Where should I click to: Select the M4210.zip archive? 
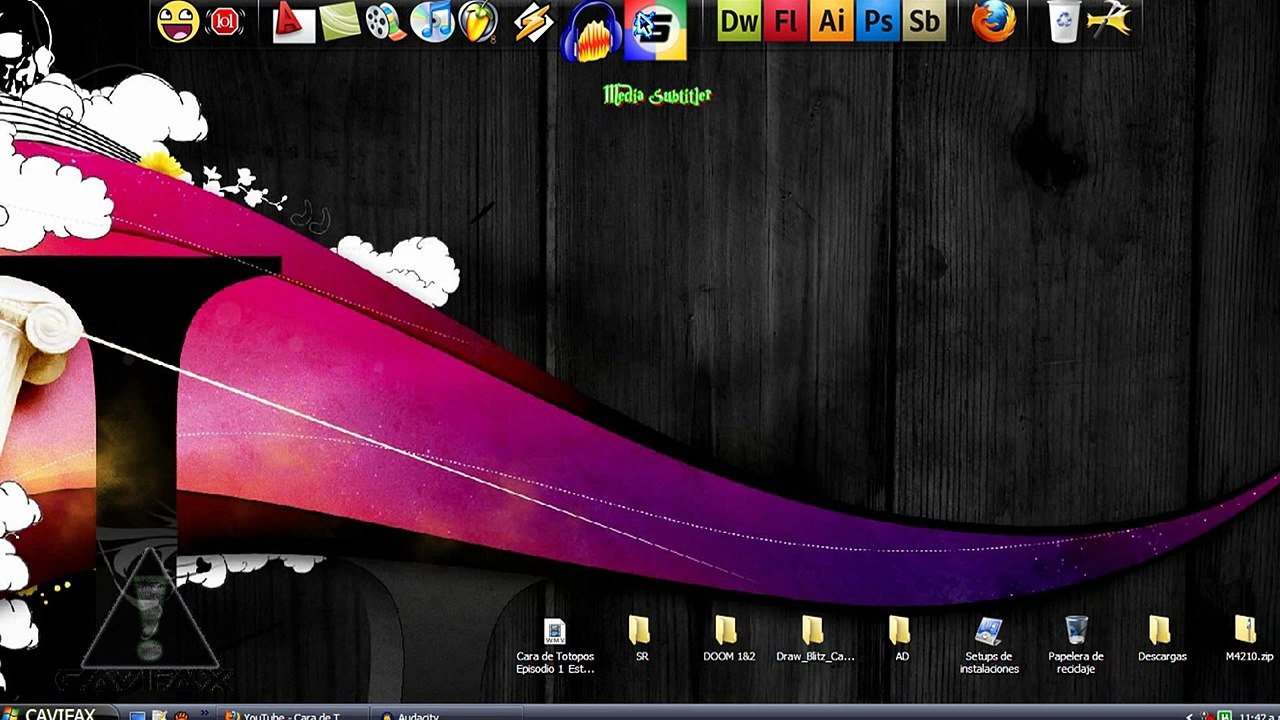pos(1248,640)
